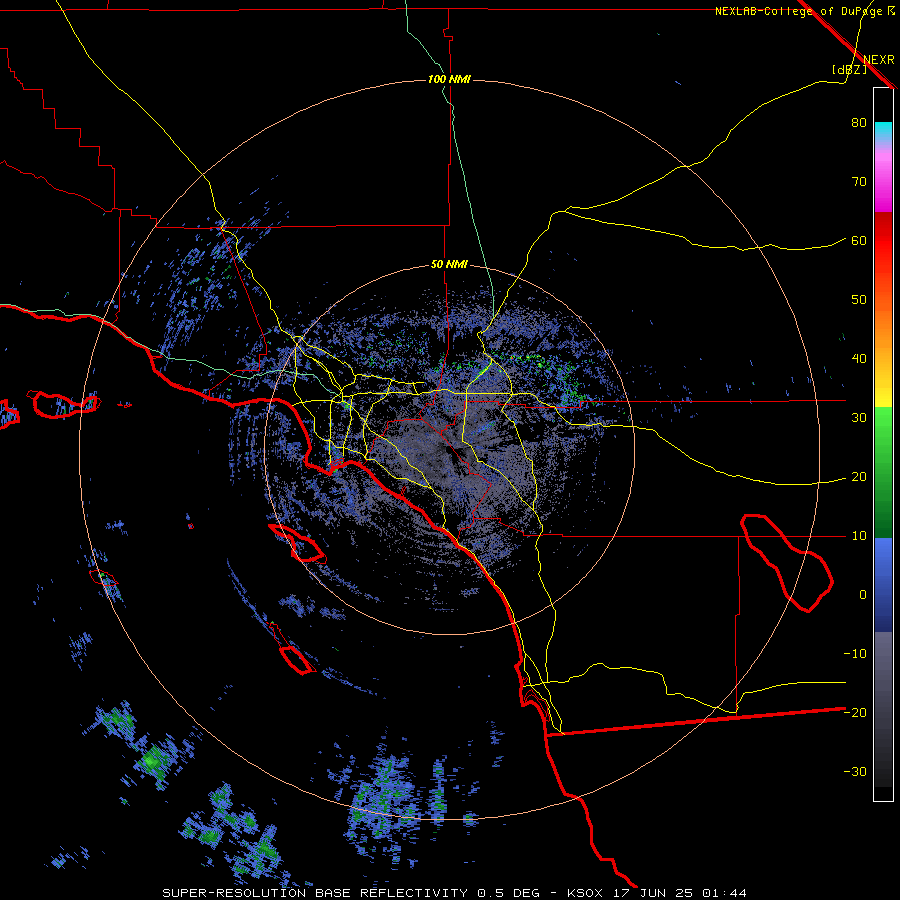The height and width of the screenshot is (900, 900).
Task: Click the 60 value on the dBZ scale
Action: [859, 240]
